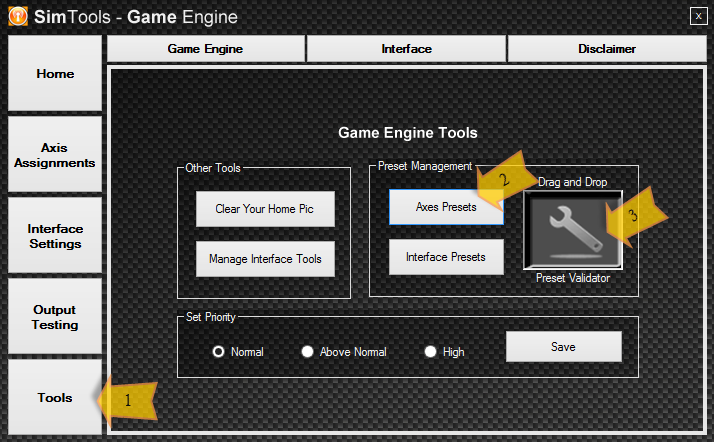The width and height of the screenshot is (714, 442).
Task: Click the SimTools orange logo icon
Action: 18,16
